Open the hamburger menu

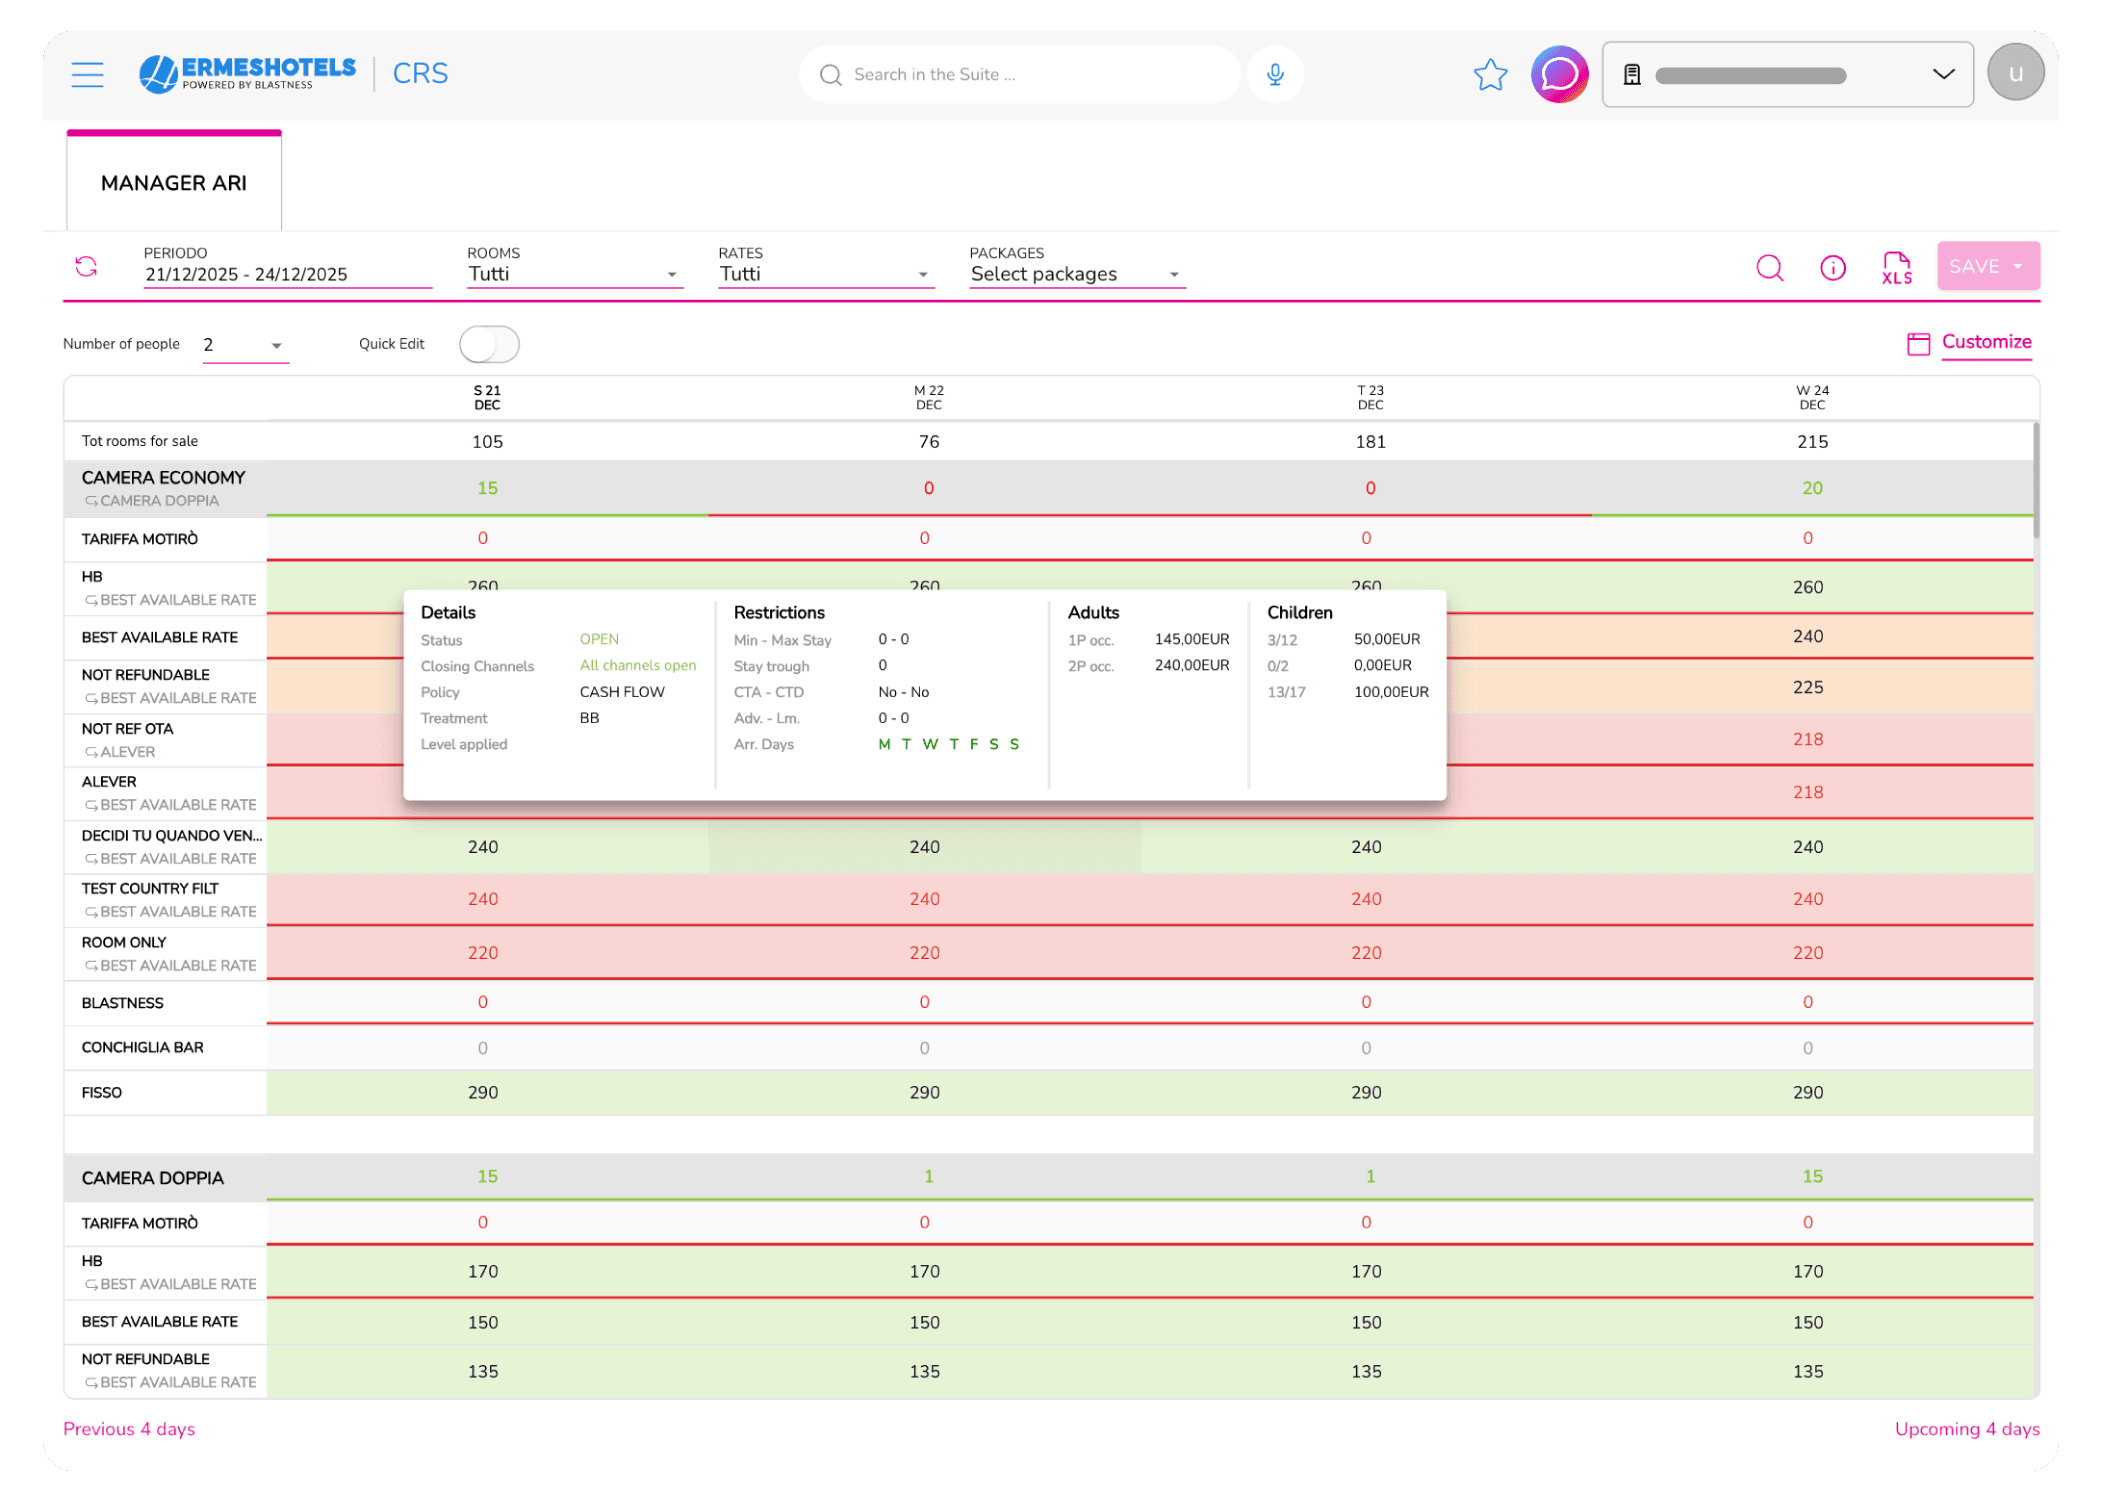[x=88, y=74]
